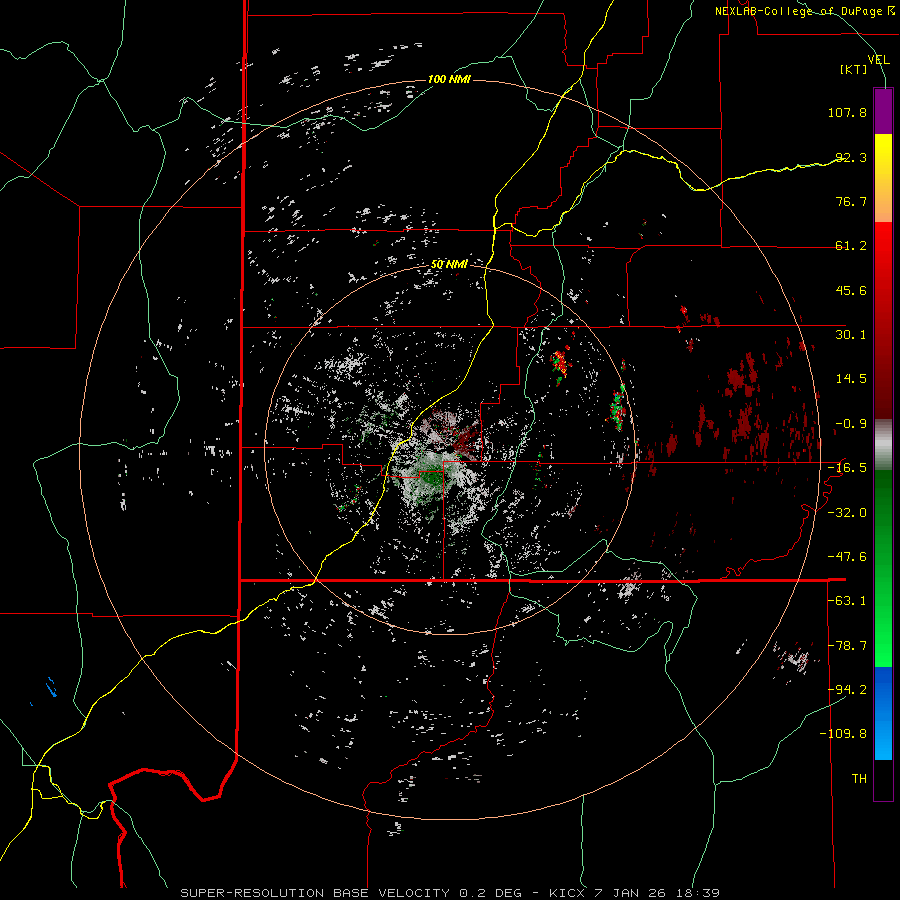
Task: Click the NEXLAB-College of DuPage label
Action: [804, 11]
